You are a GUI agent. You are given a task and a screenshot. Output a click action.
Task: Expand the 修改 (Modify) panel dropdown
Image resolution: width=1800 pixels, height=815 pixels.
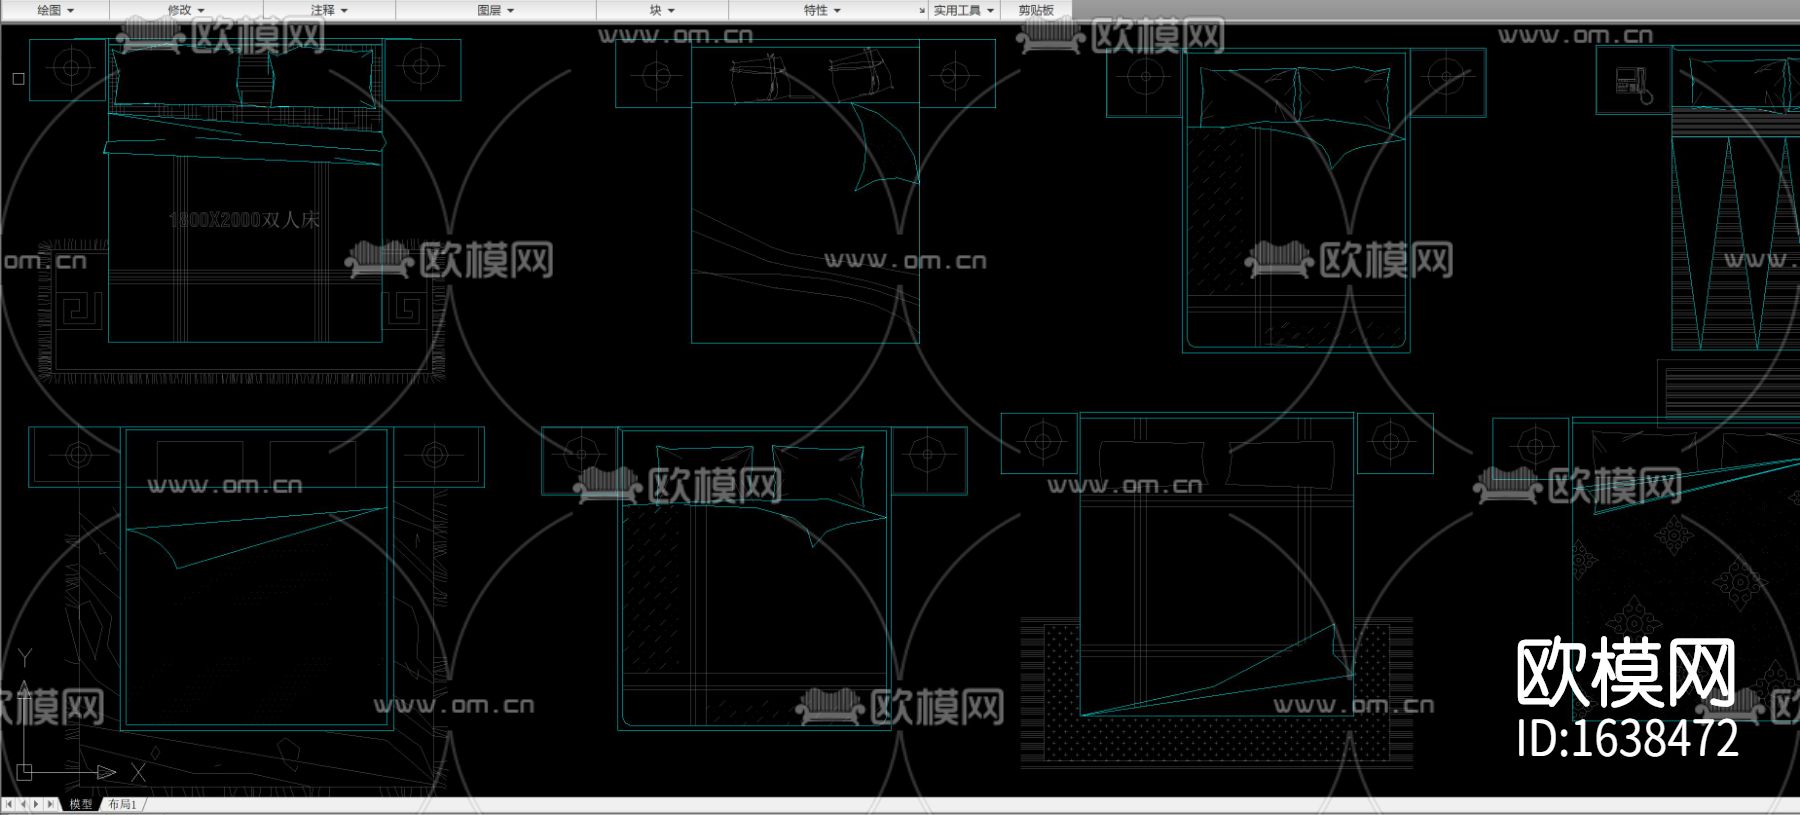[x=185, y=10]
